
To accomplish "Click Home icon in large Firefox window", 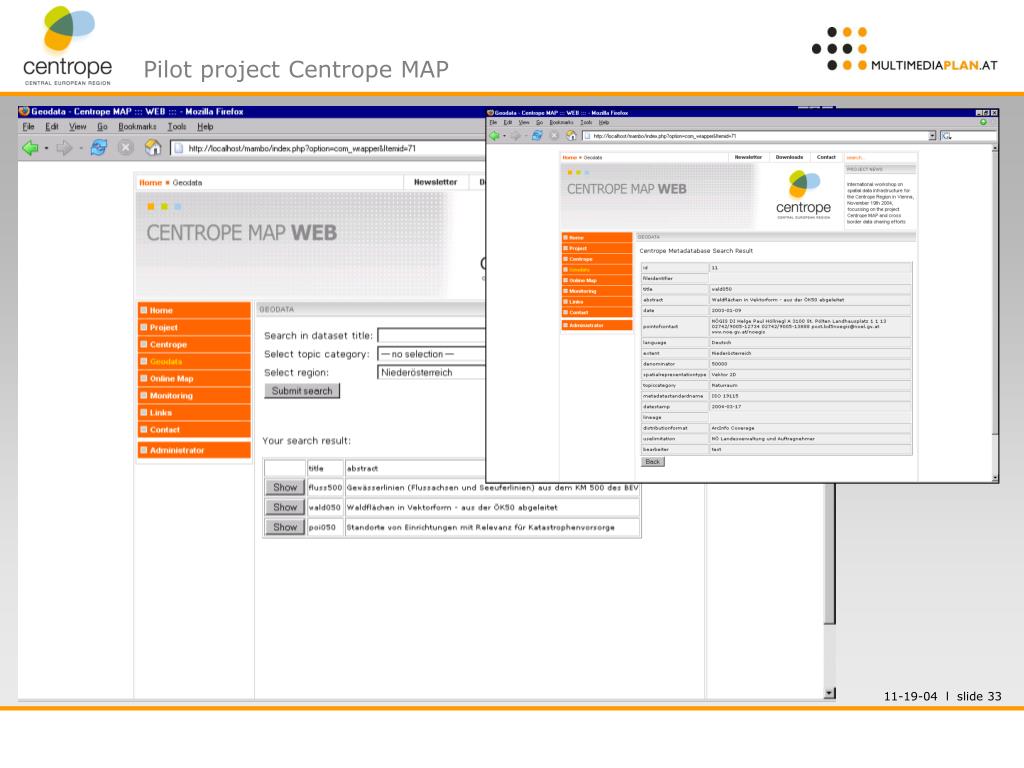I will pyautogui.click(x=153, y=148).
